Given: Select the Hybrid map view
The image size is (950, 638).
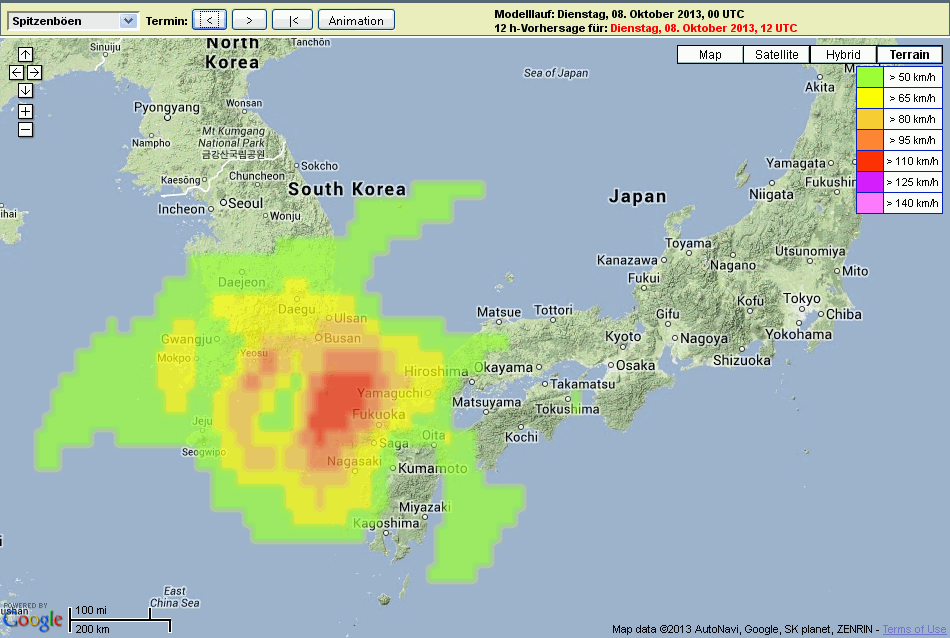Looking at the screenshot, I should point(843,55).
